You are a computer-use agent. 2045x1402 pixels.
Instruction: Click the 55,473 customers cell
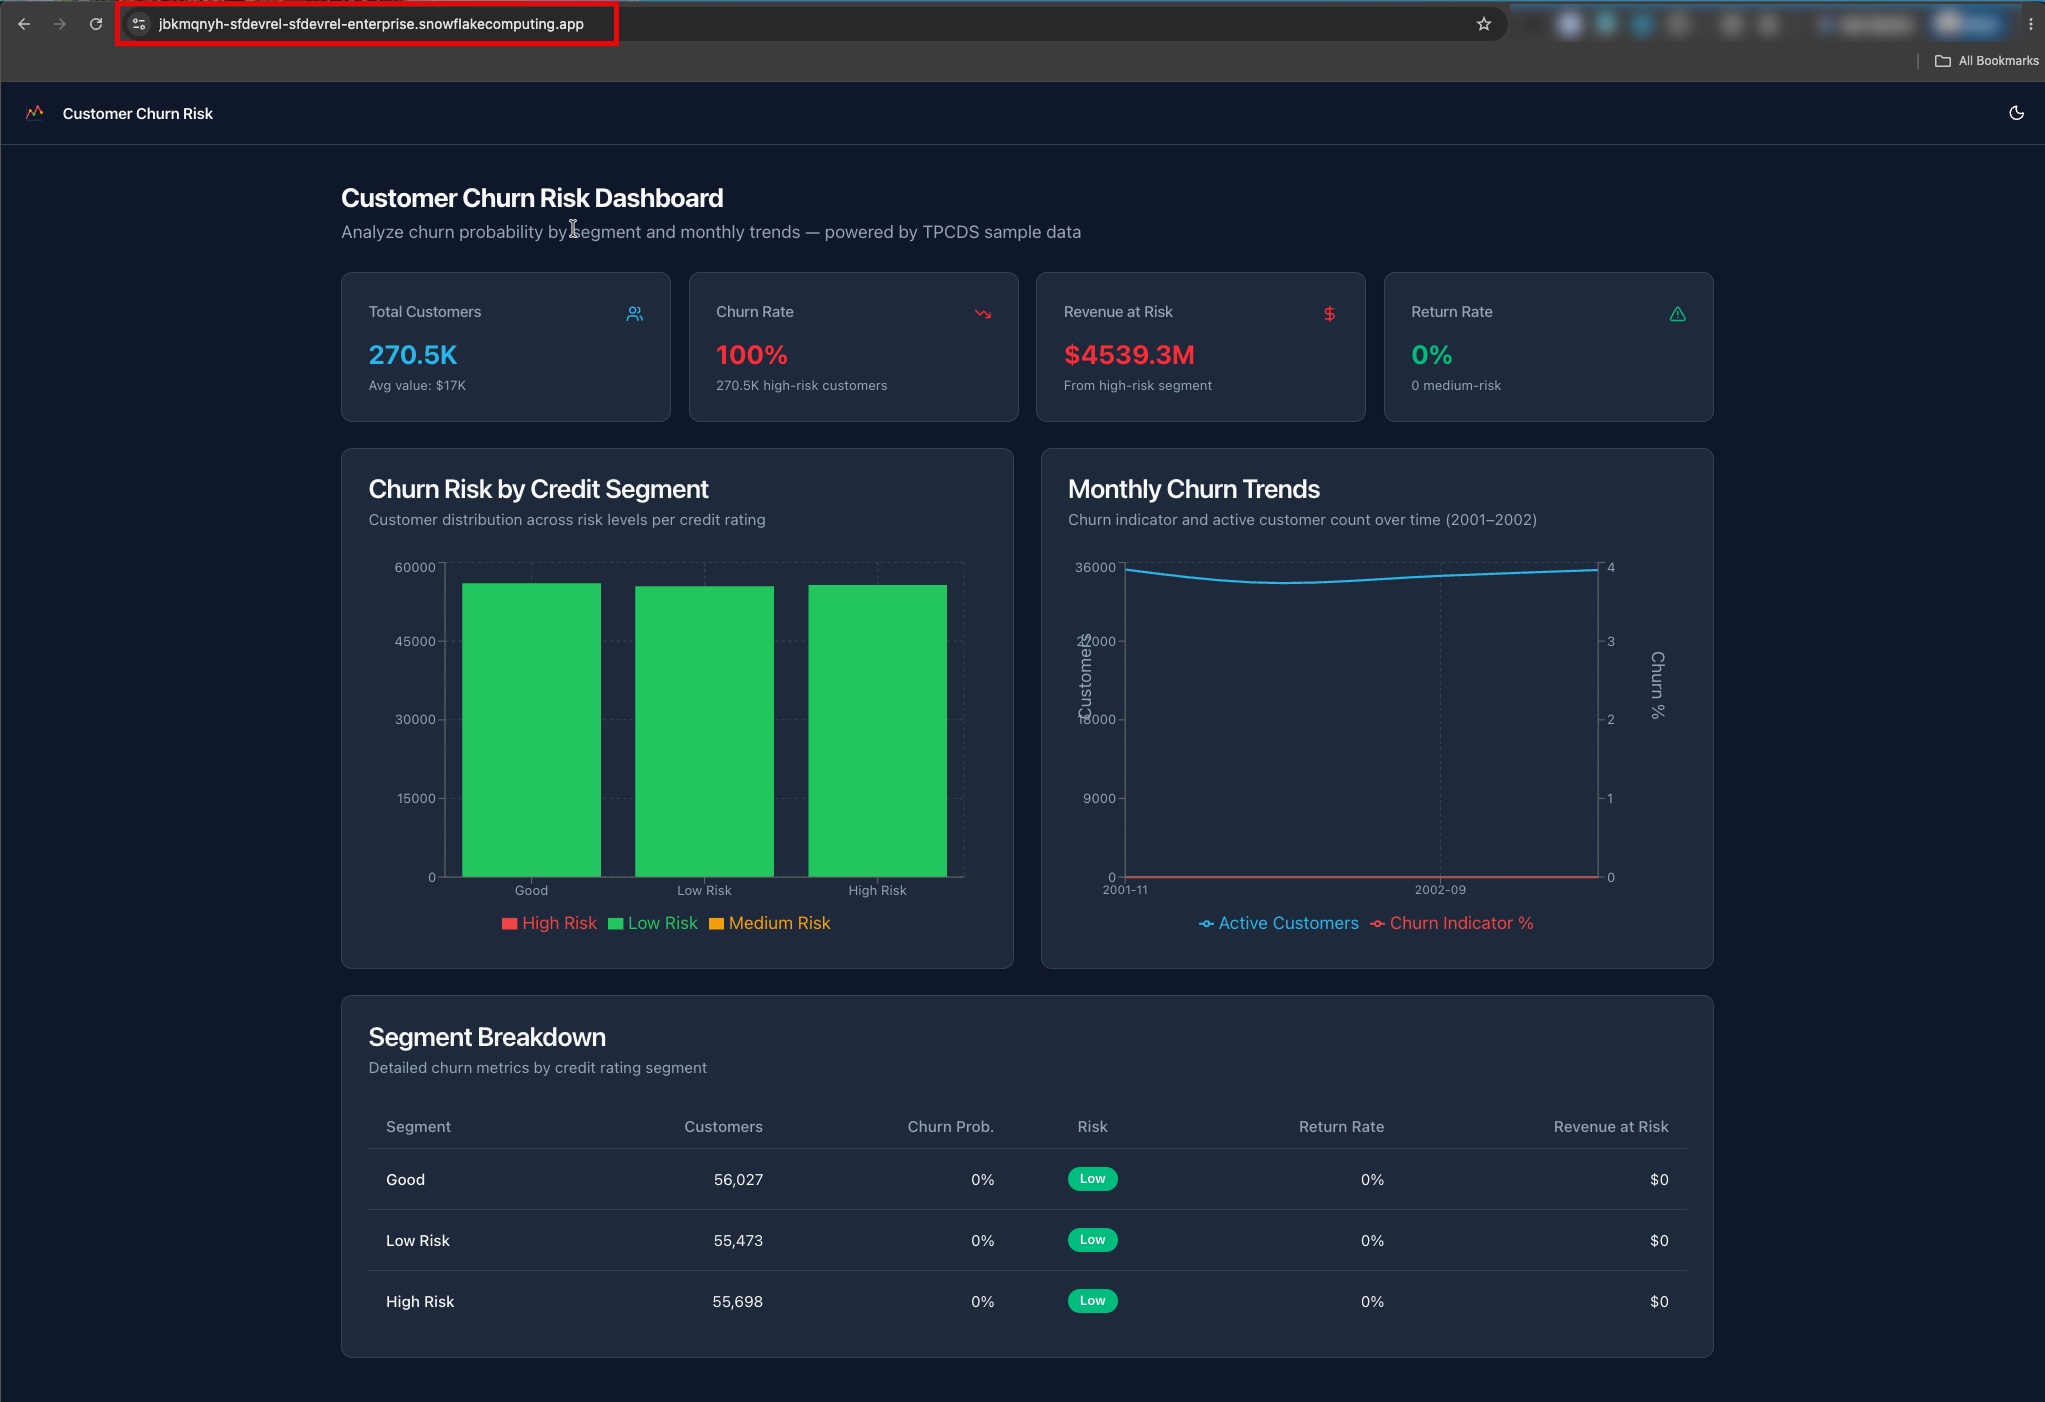click(x=738, y=1241)
